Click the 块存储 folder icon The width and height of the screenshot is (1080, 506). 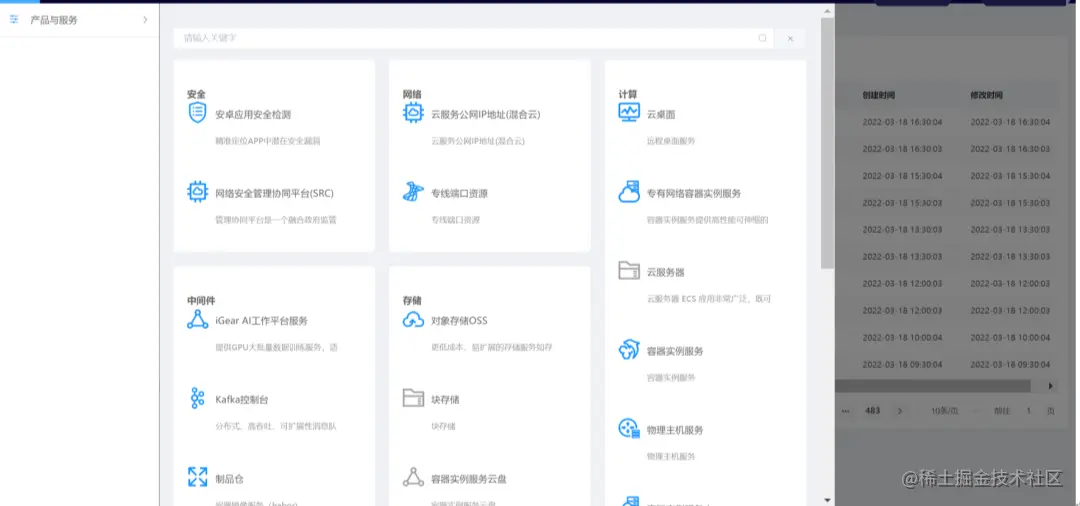pyautogui.click(x=413, y=398)
